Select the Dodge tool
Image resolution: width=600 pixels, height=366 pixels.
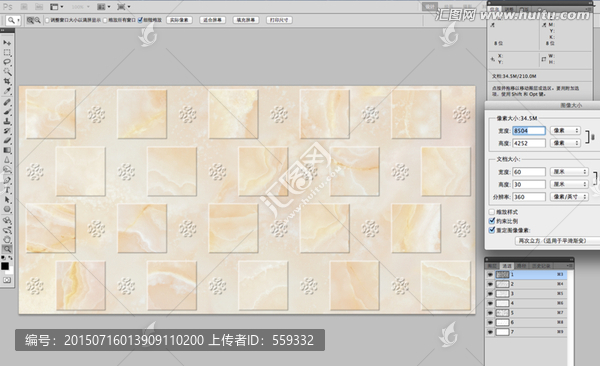(7, 170)
